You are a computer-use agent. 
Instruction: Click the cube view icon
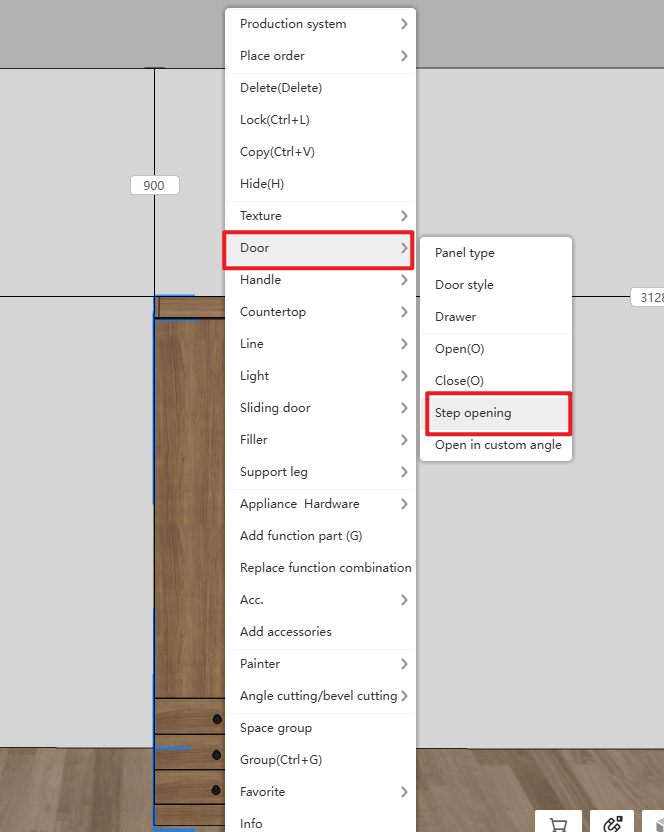click(x=655, y=824)
